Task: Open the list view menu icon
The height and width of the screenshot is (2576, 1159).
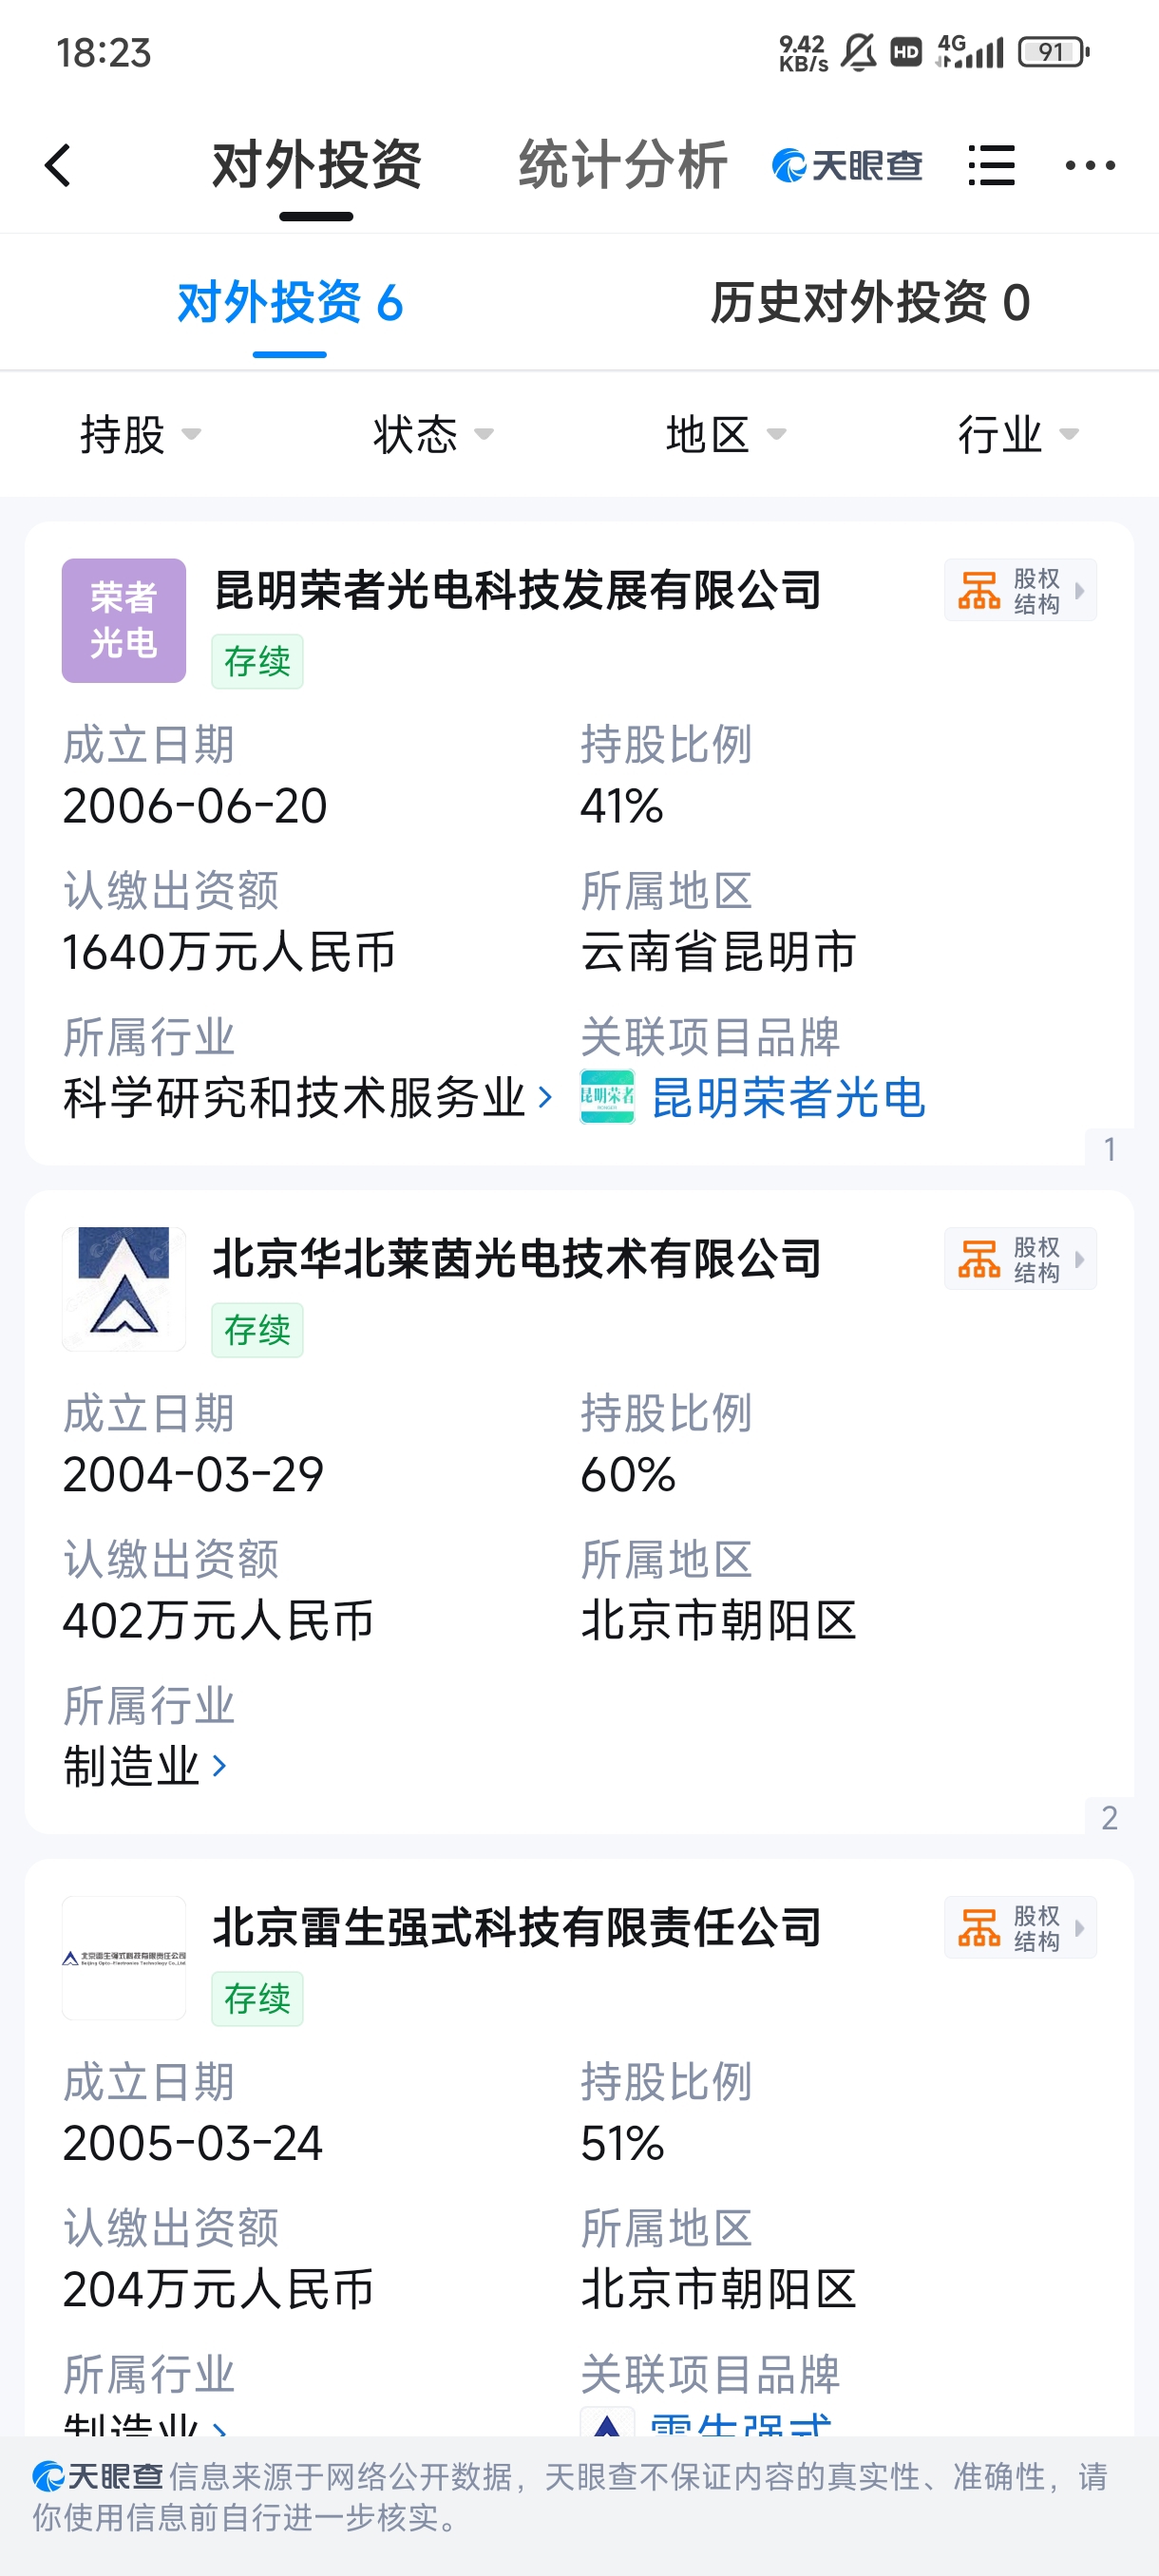Action: click(x=991, y=165)
